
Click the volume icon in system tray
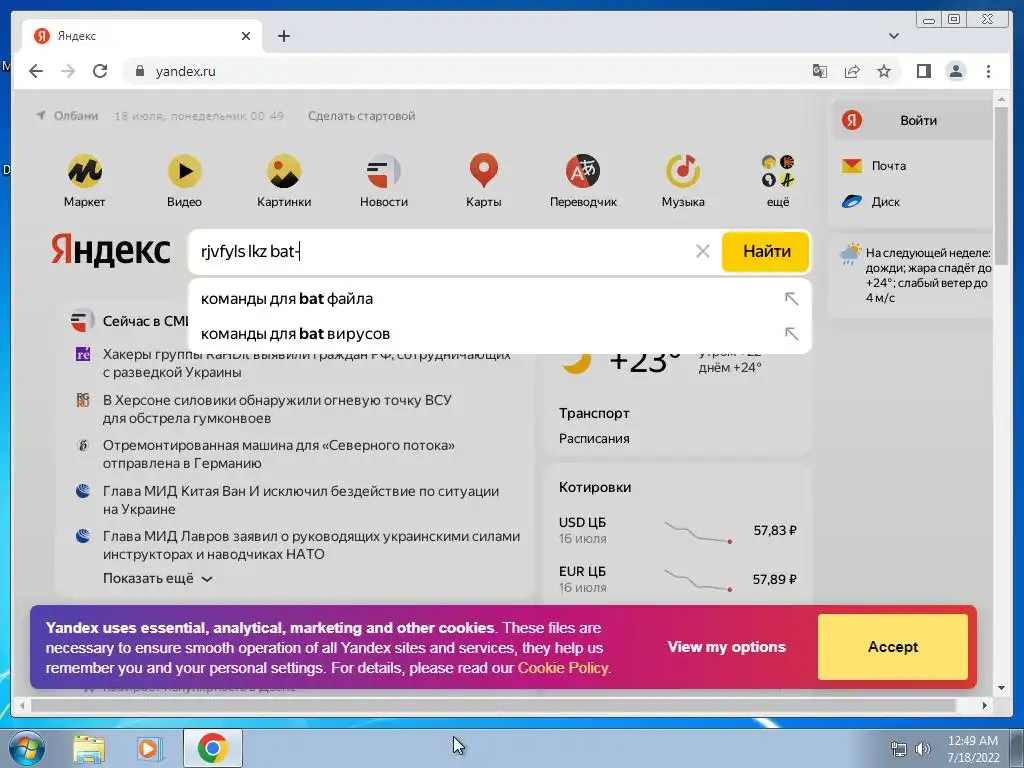pos(922,749)
